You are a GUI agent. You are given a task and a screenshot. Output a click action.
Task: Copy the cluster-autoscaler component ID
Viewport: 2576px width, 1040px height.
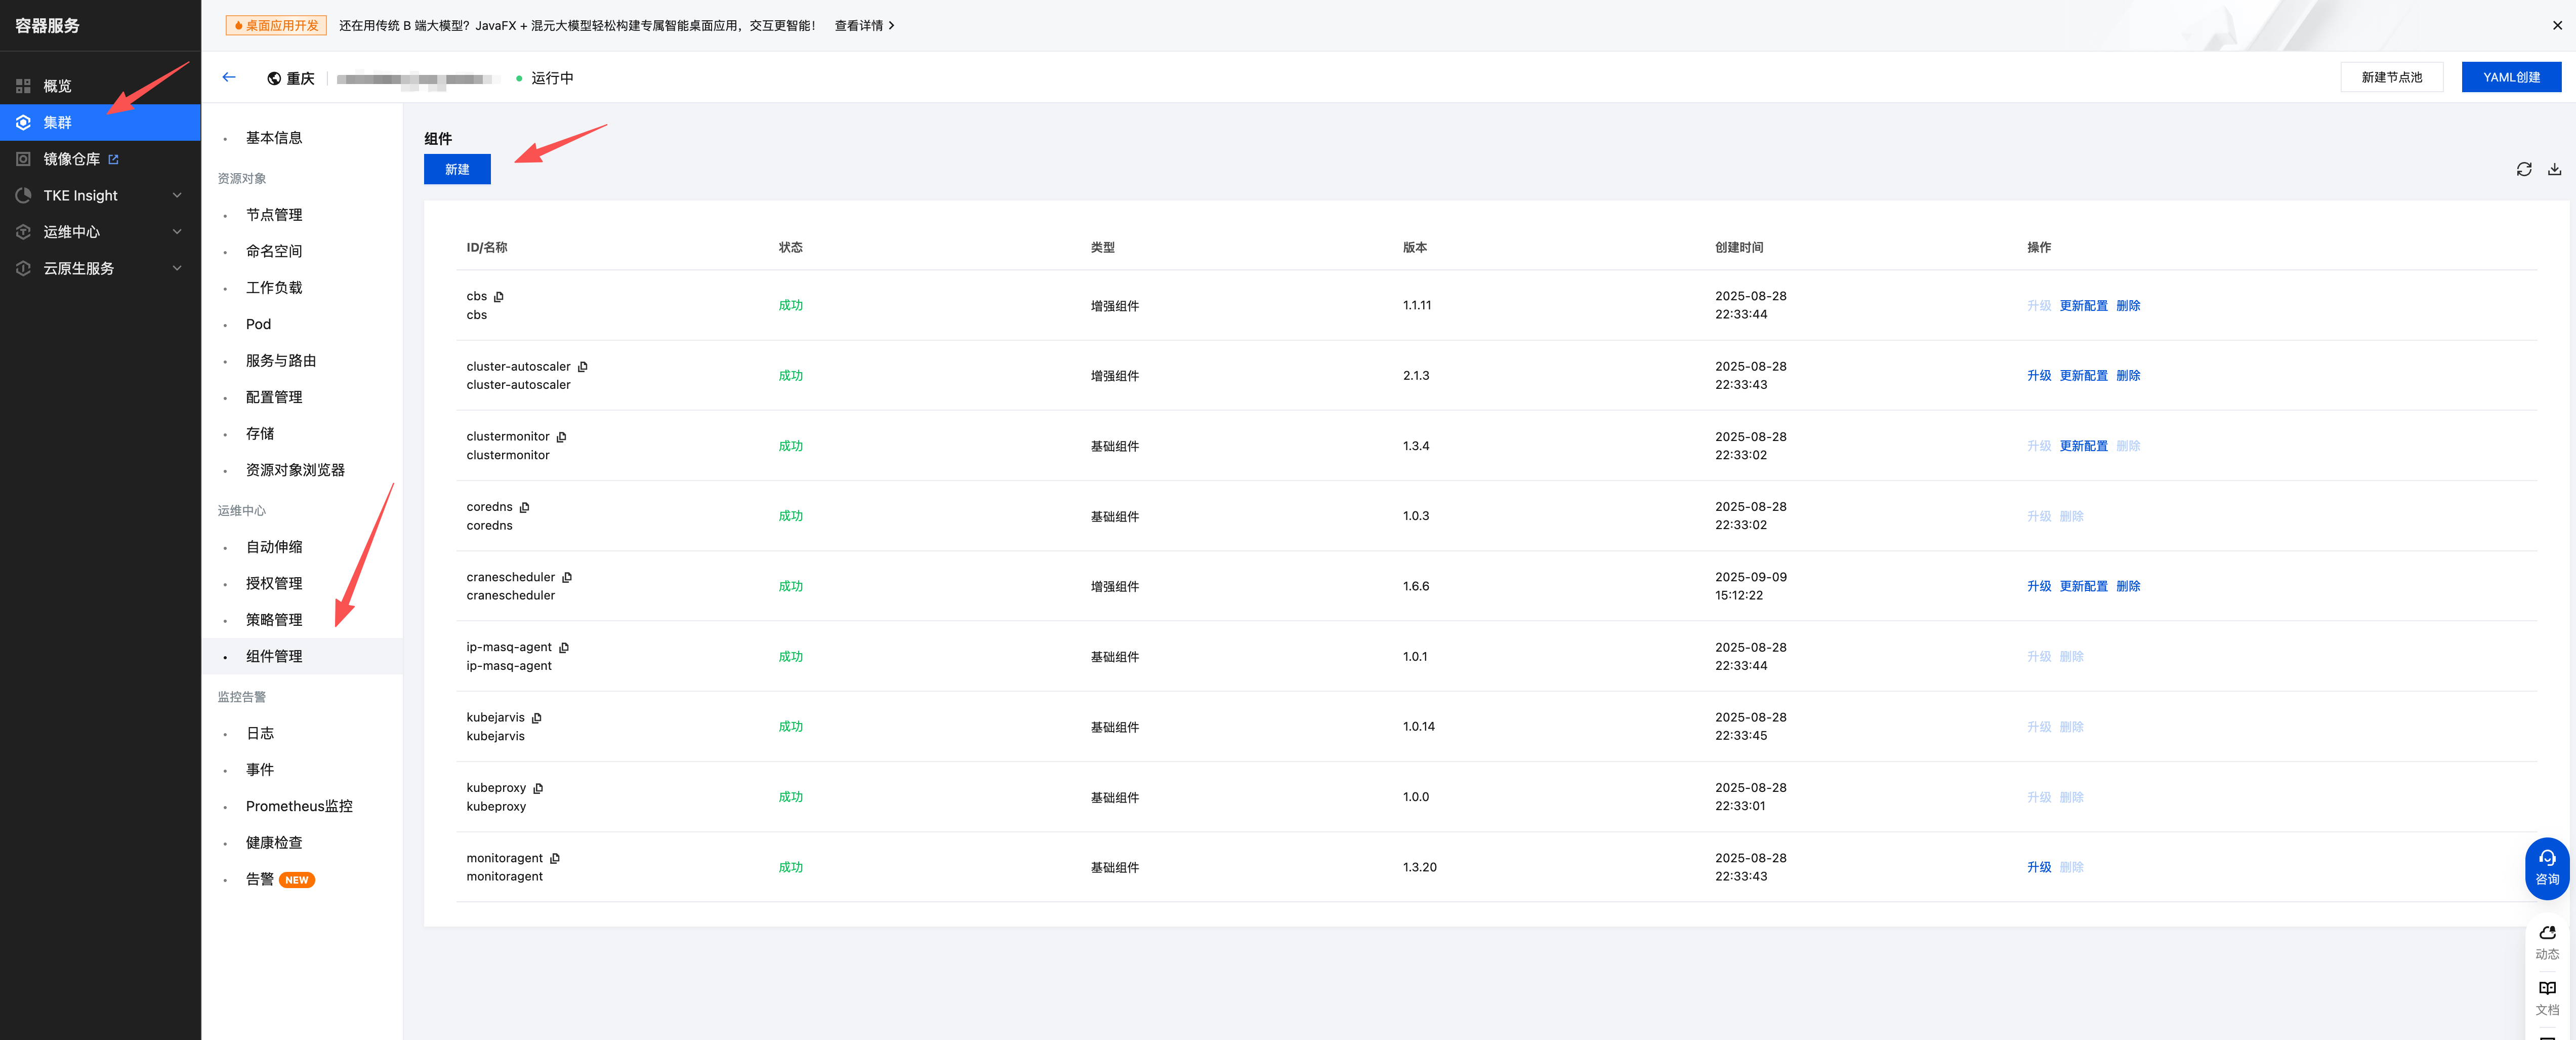583,367
